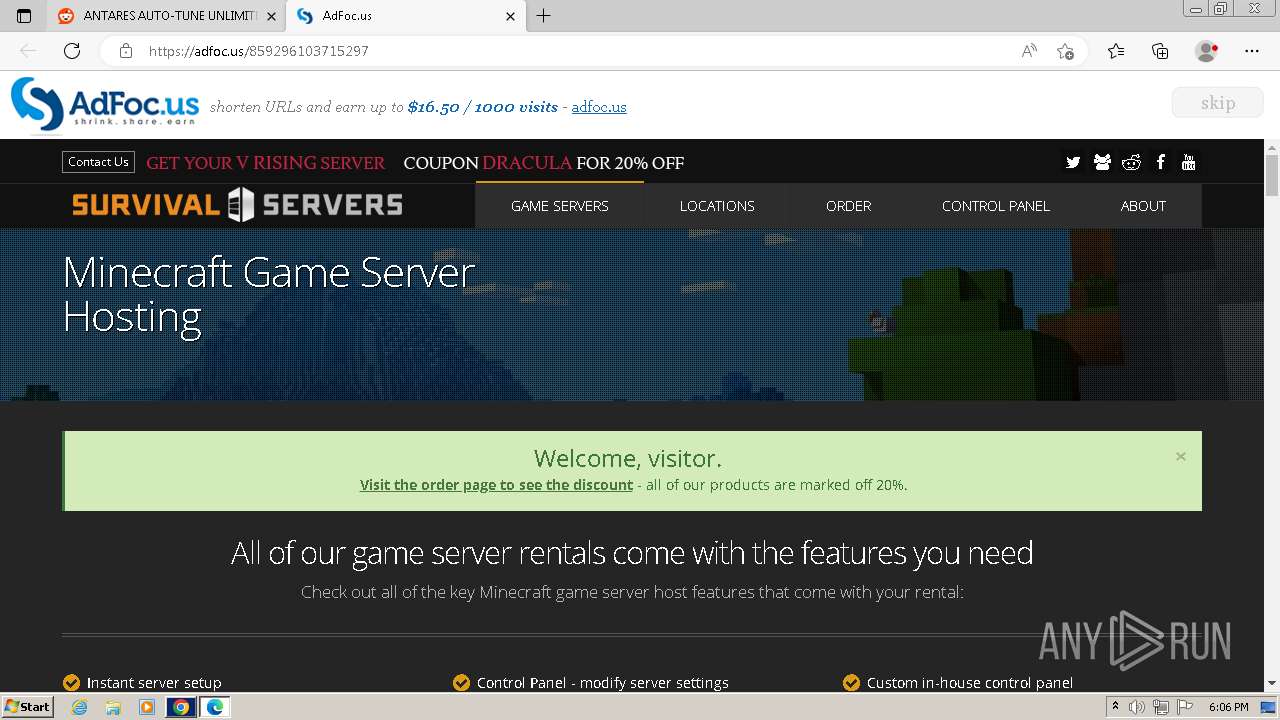The width and height of the screenshot is (1280, 720).
Task: Click Custom in-house control panel text
Action: [x=970, y=682]
